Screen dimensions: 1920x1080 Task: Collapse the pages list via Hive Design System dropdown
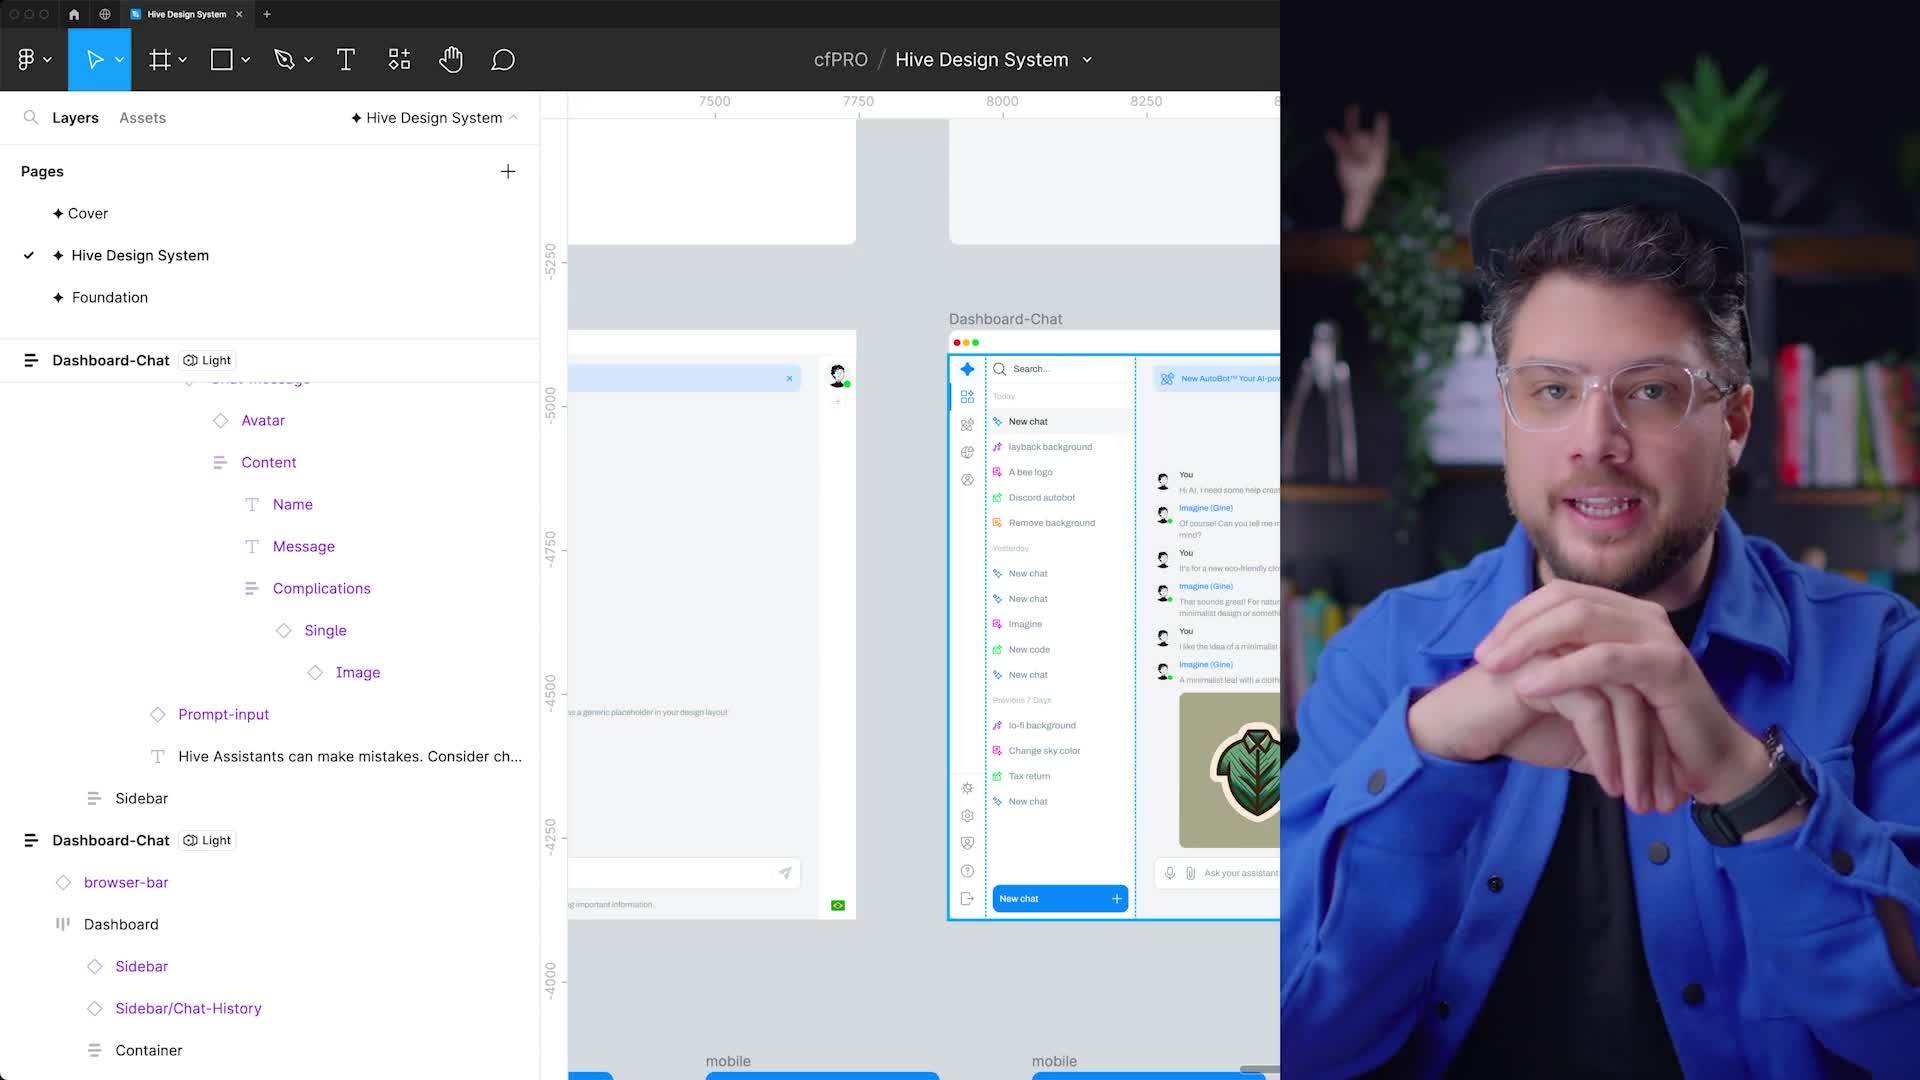435,118
